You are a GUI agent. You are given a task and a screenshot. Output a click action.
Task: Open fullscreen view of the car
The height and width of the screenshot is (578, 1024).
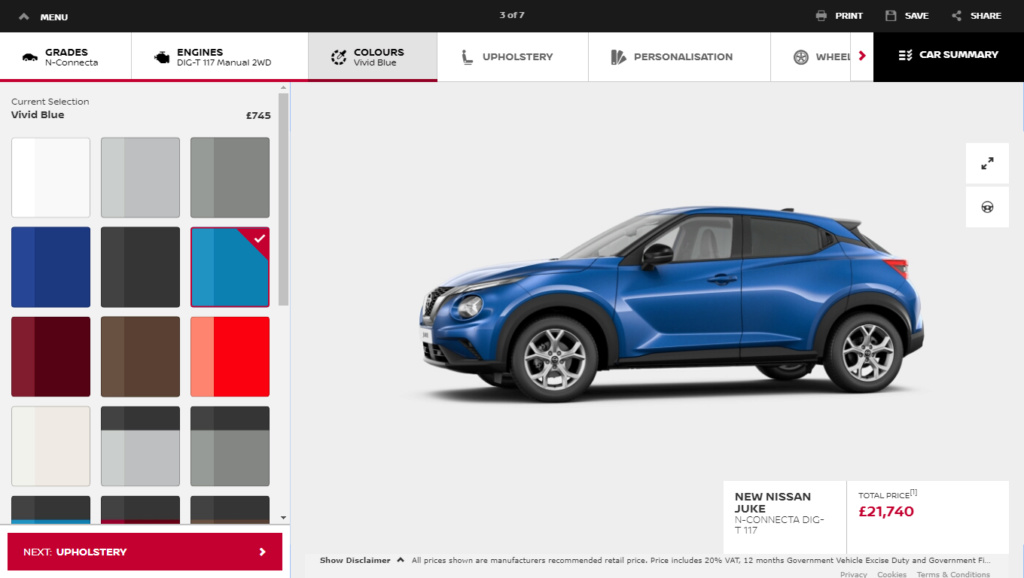coord(987,163)
